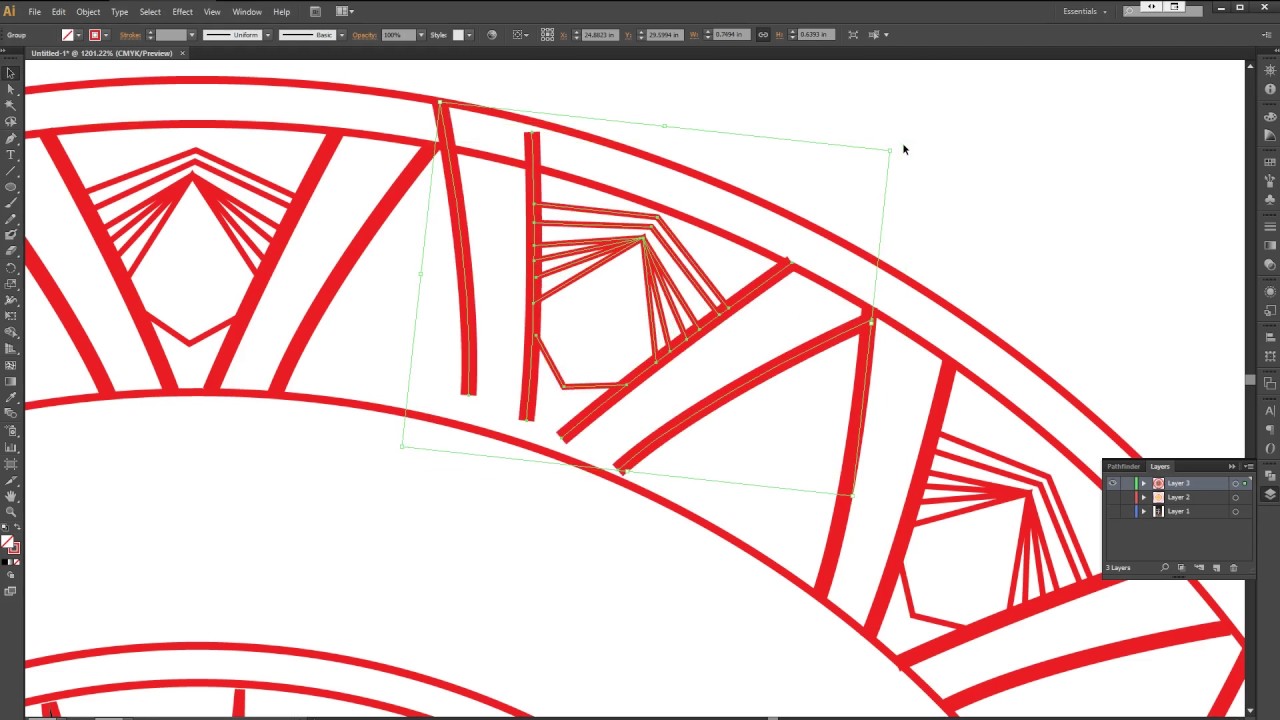The image size is (1280, 720).
Task: Select the Selection tool in the toolbar
Action: 11,73
